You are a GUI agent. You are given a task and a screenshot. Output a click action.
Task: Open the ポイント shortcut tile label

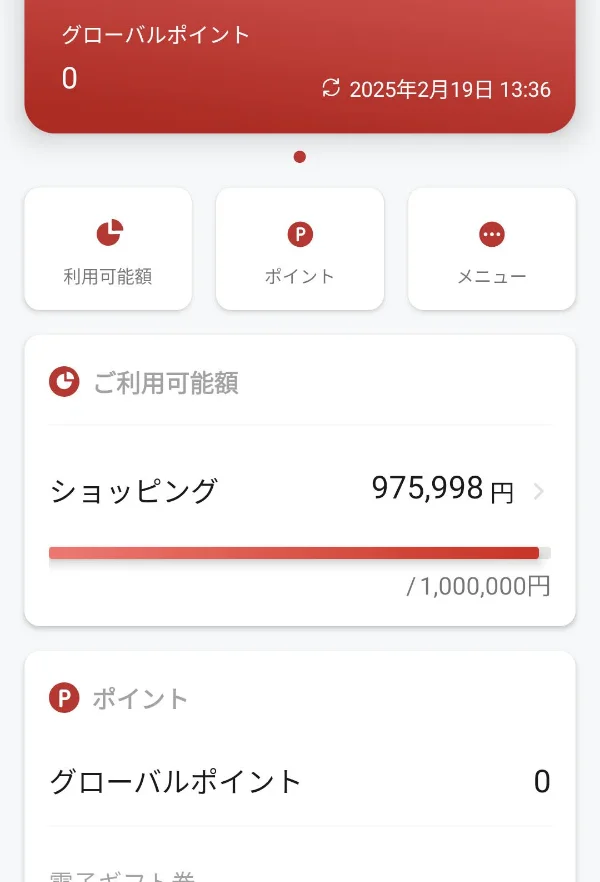tap(300, 277)
